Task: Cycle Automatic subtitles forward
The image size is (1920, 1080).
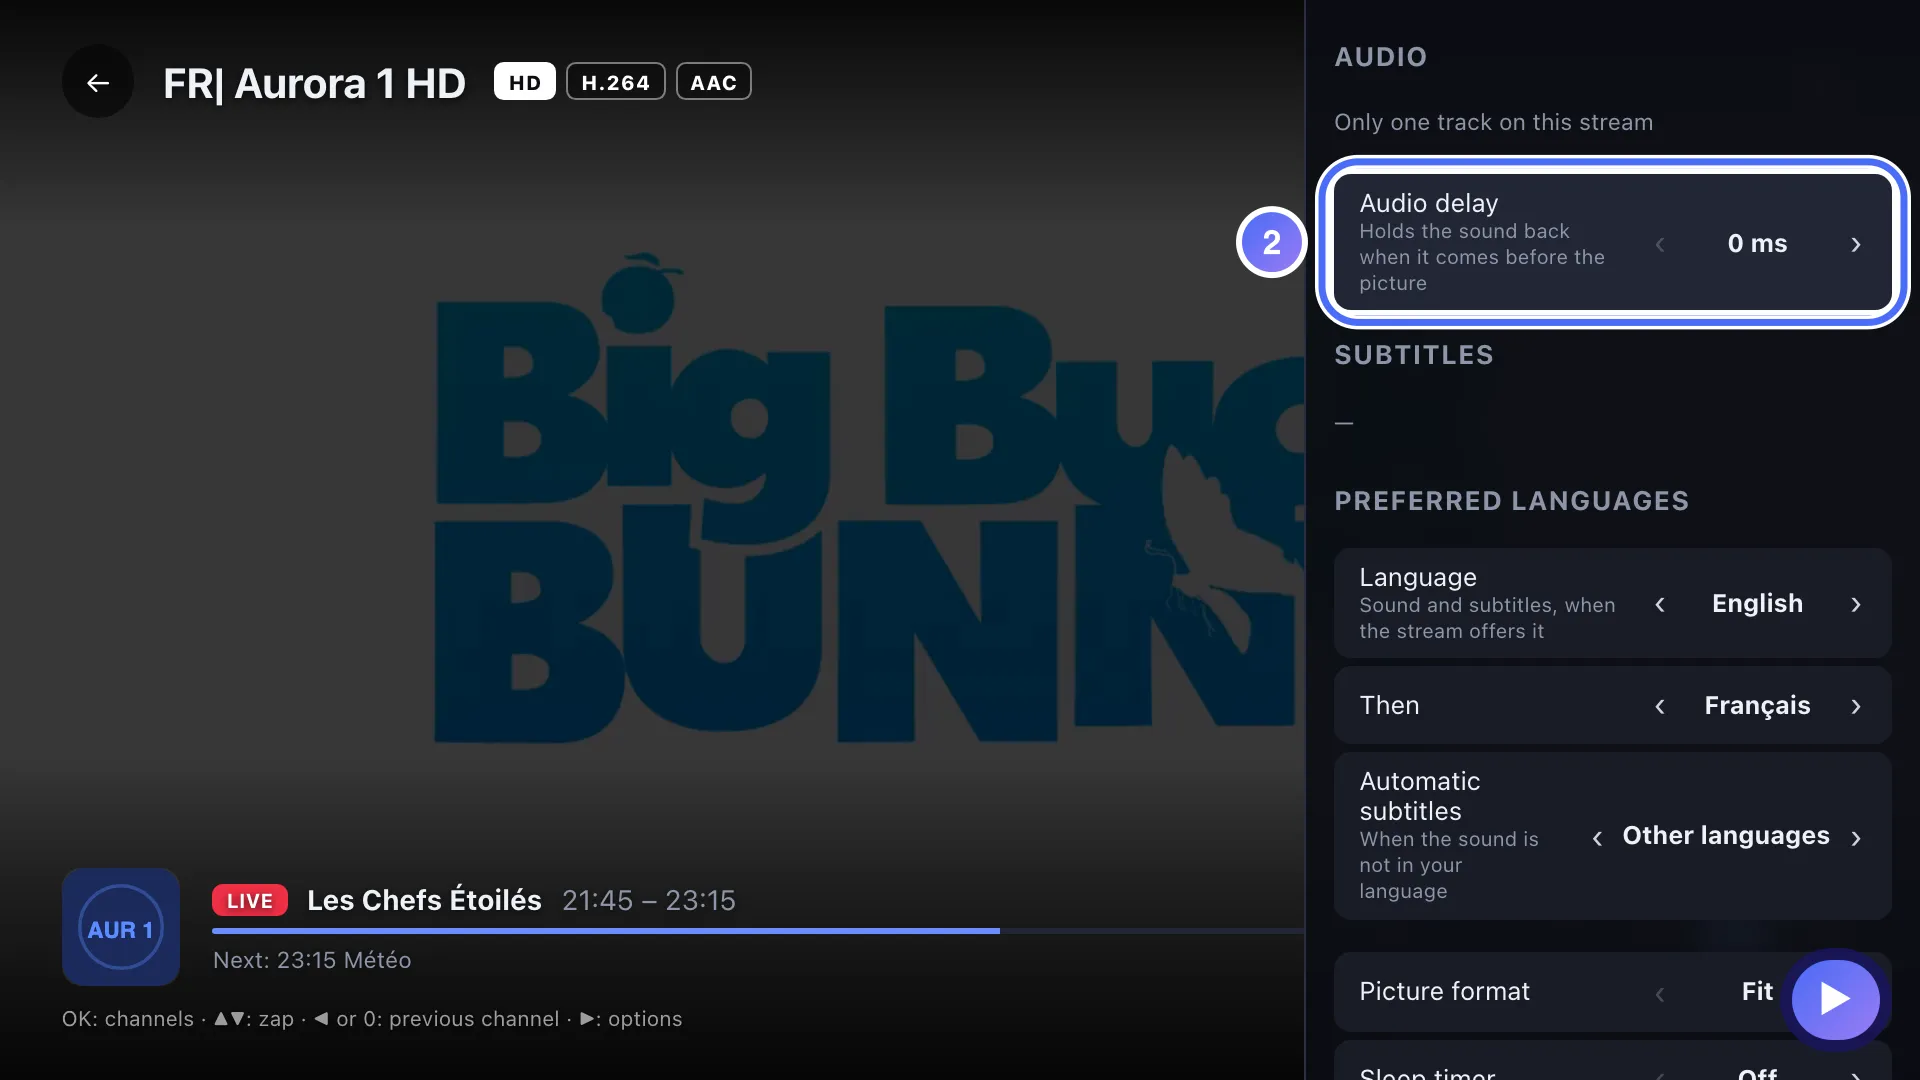Action: point(1856,838)
